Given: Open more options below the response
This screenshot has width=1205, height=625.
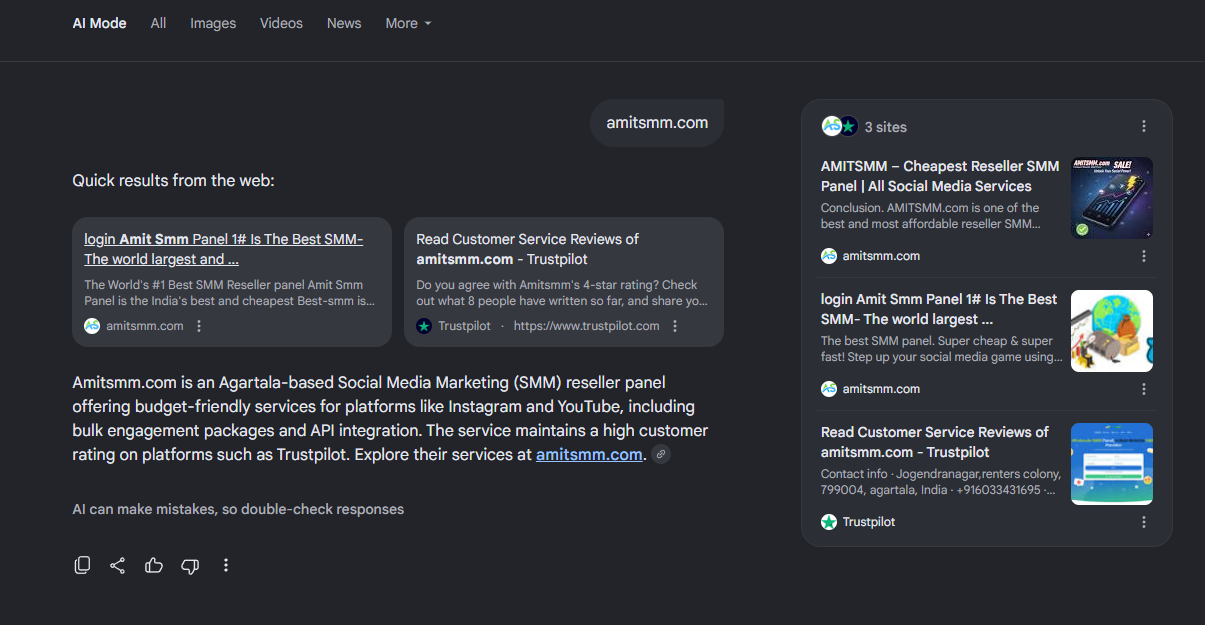Looking at the screenshot, I should click(x=226, y=565).
